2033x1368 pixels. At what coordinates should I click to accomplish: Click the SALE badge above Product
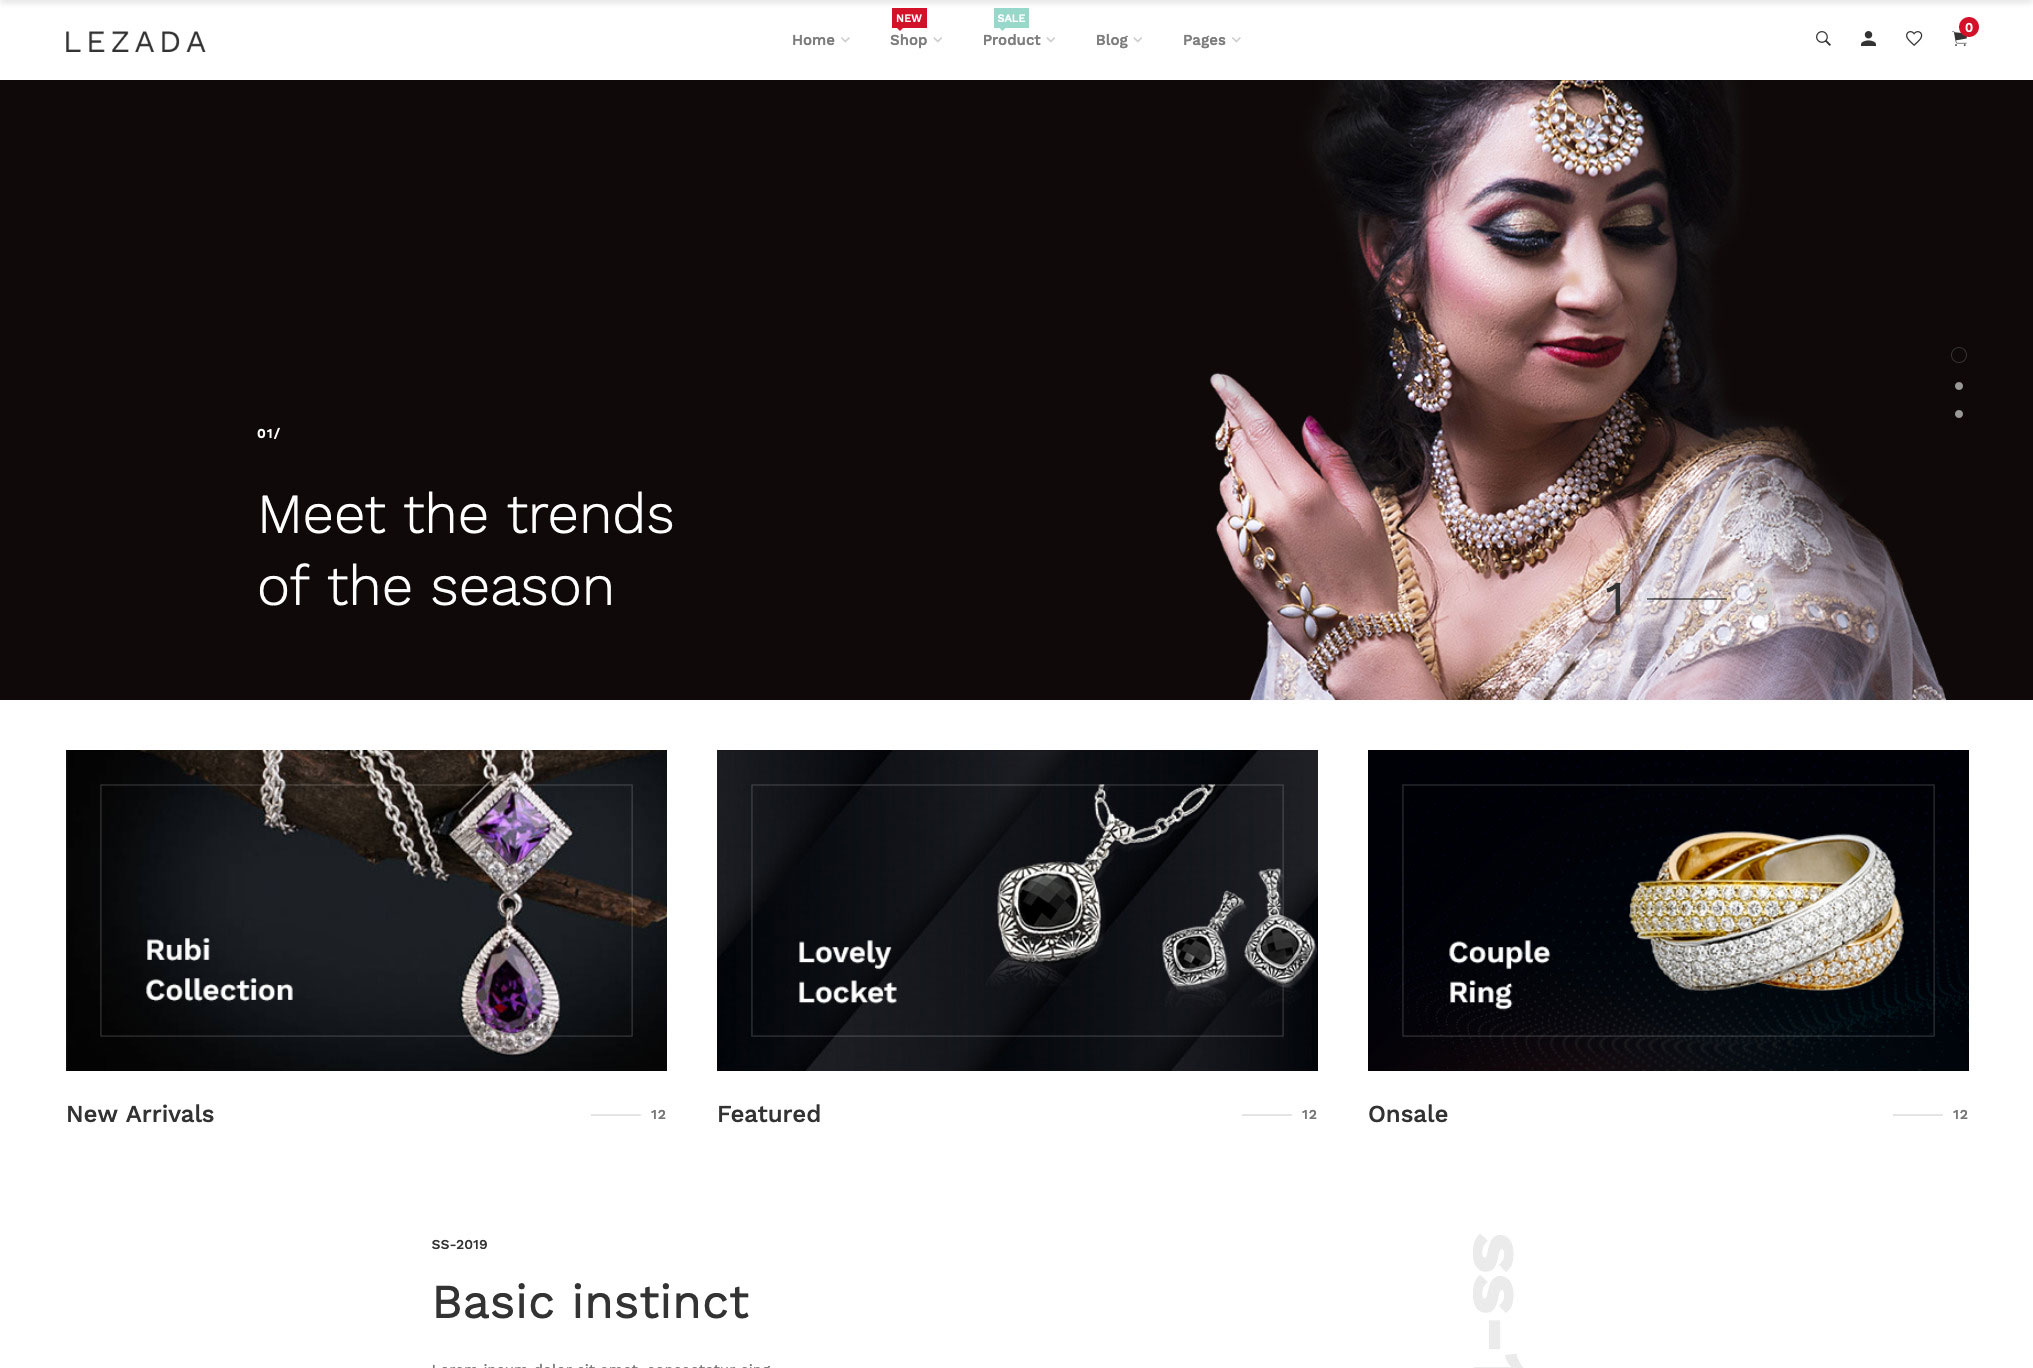[x=1011, y=18]
